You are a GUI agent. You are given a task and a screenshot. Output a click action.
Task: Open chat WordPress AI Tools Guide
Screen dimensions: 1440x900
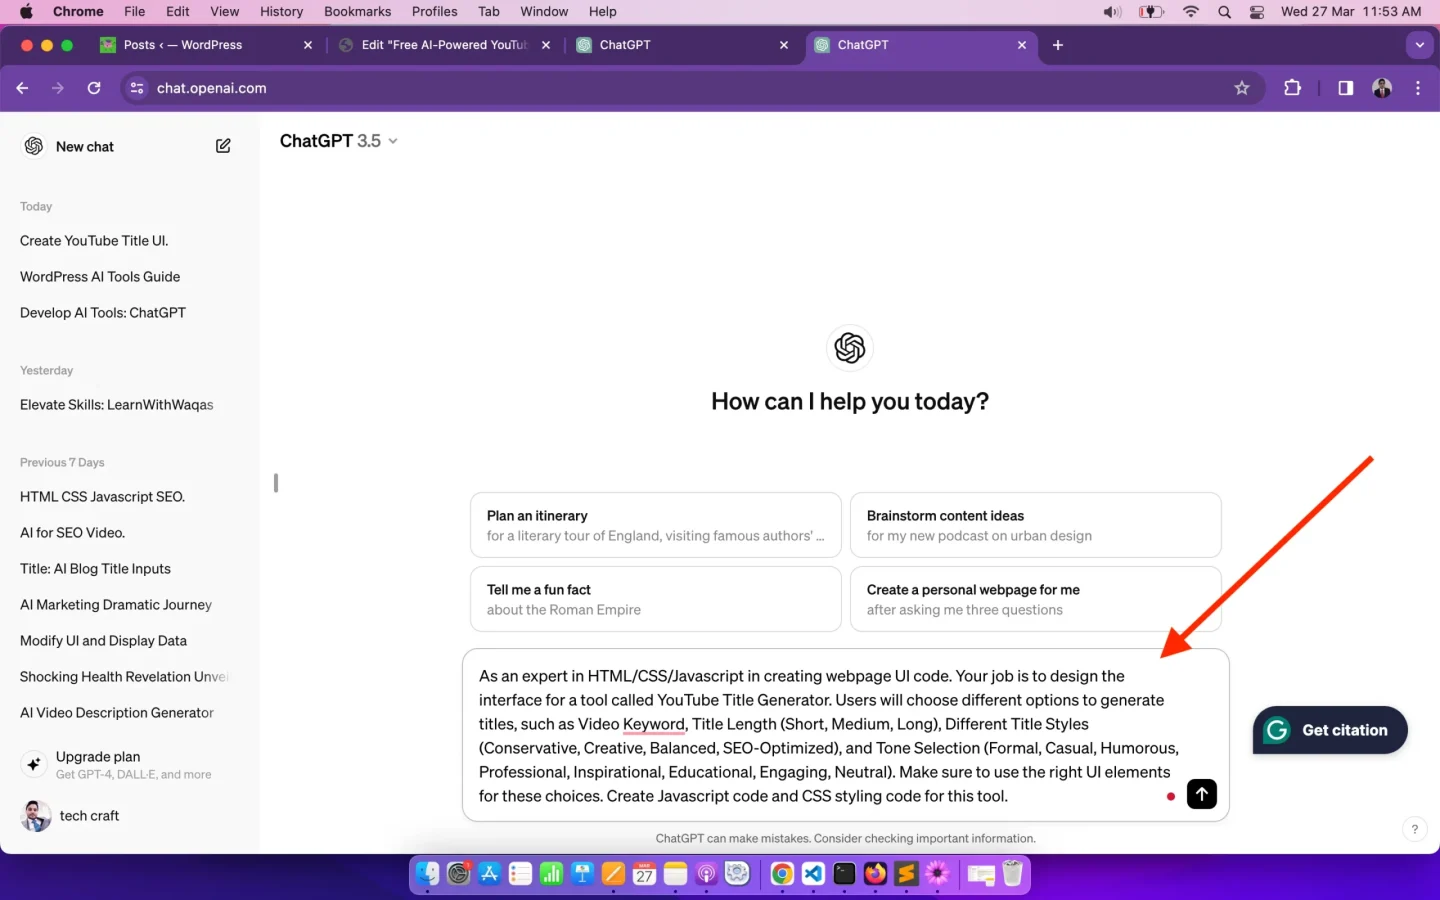point(100,277)
